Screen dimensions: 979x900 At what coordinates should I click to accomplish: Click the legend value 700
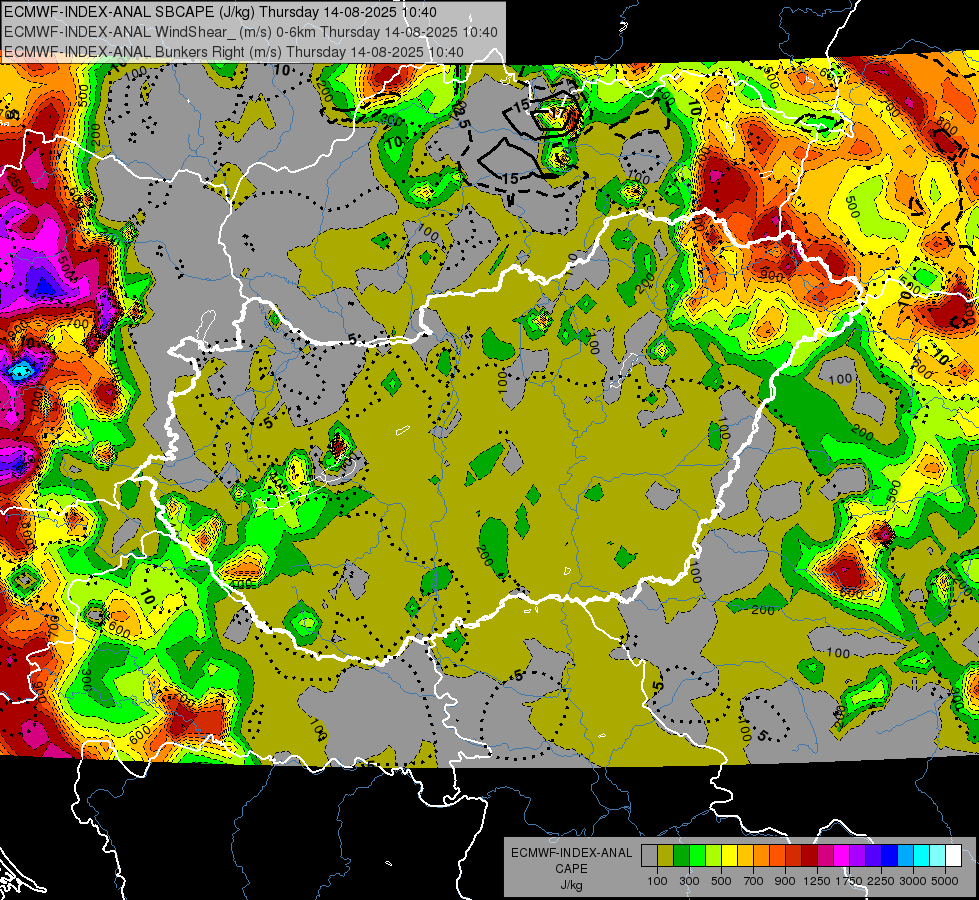coord(754,881)
